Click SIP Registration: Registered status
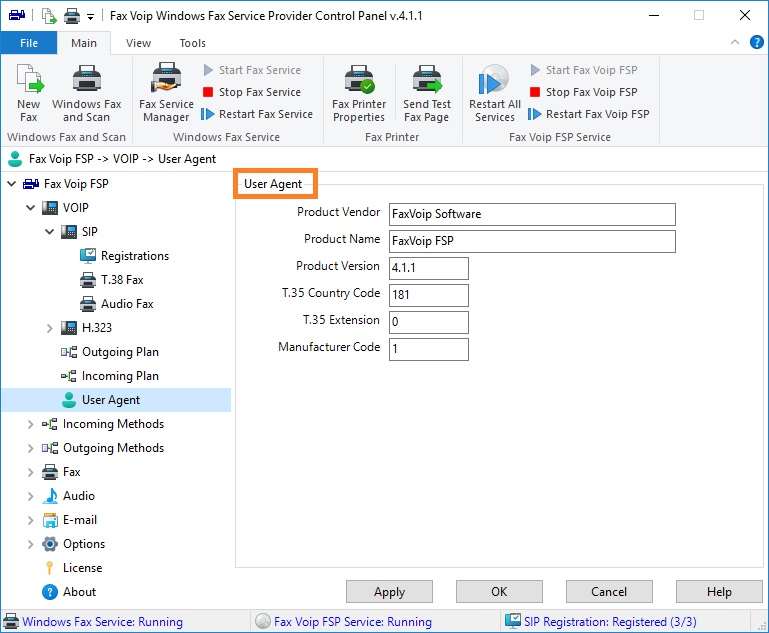Viewport: 769px width, 633px height. (610, 622)
